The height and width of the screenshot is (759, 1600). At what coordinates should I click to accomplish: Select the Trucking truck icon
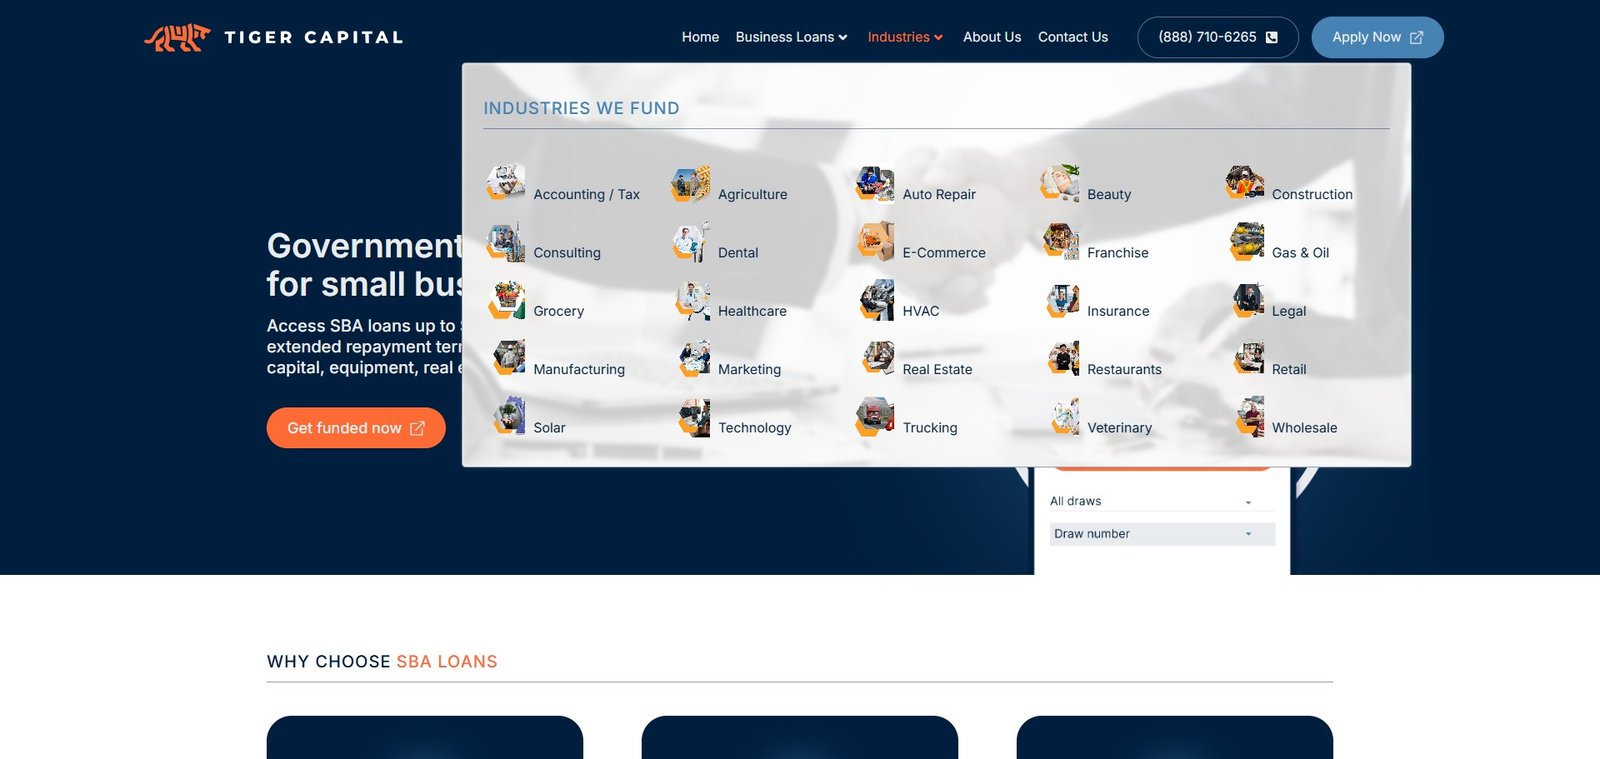[x=875, y=417]
